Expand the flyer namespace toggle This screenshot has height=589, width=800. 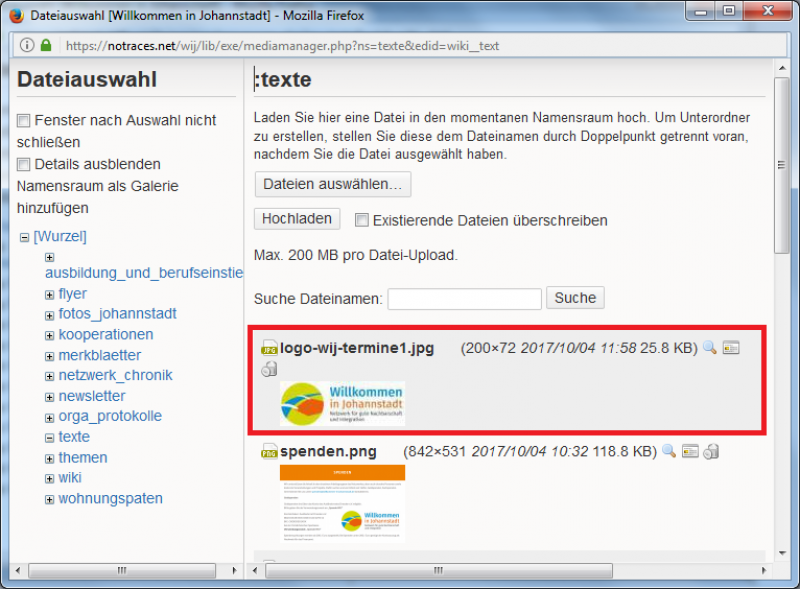click(x=49, y=294)
